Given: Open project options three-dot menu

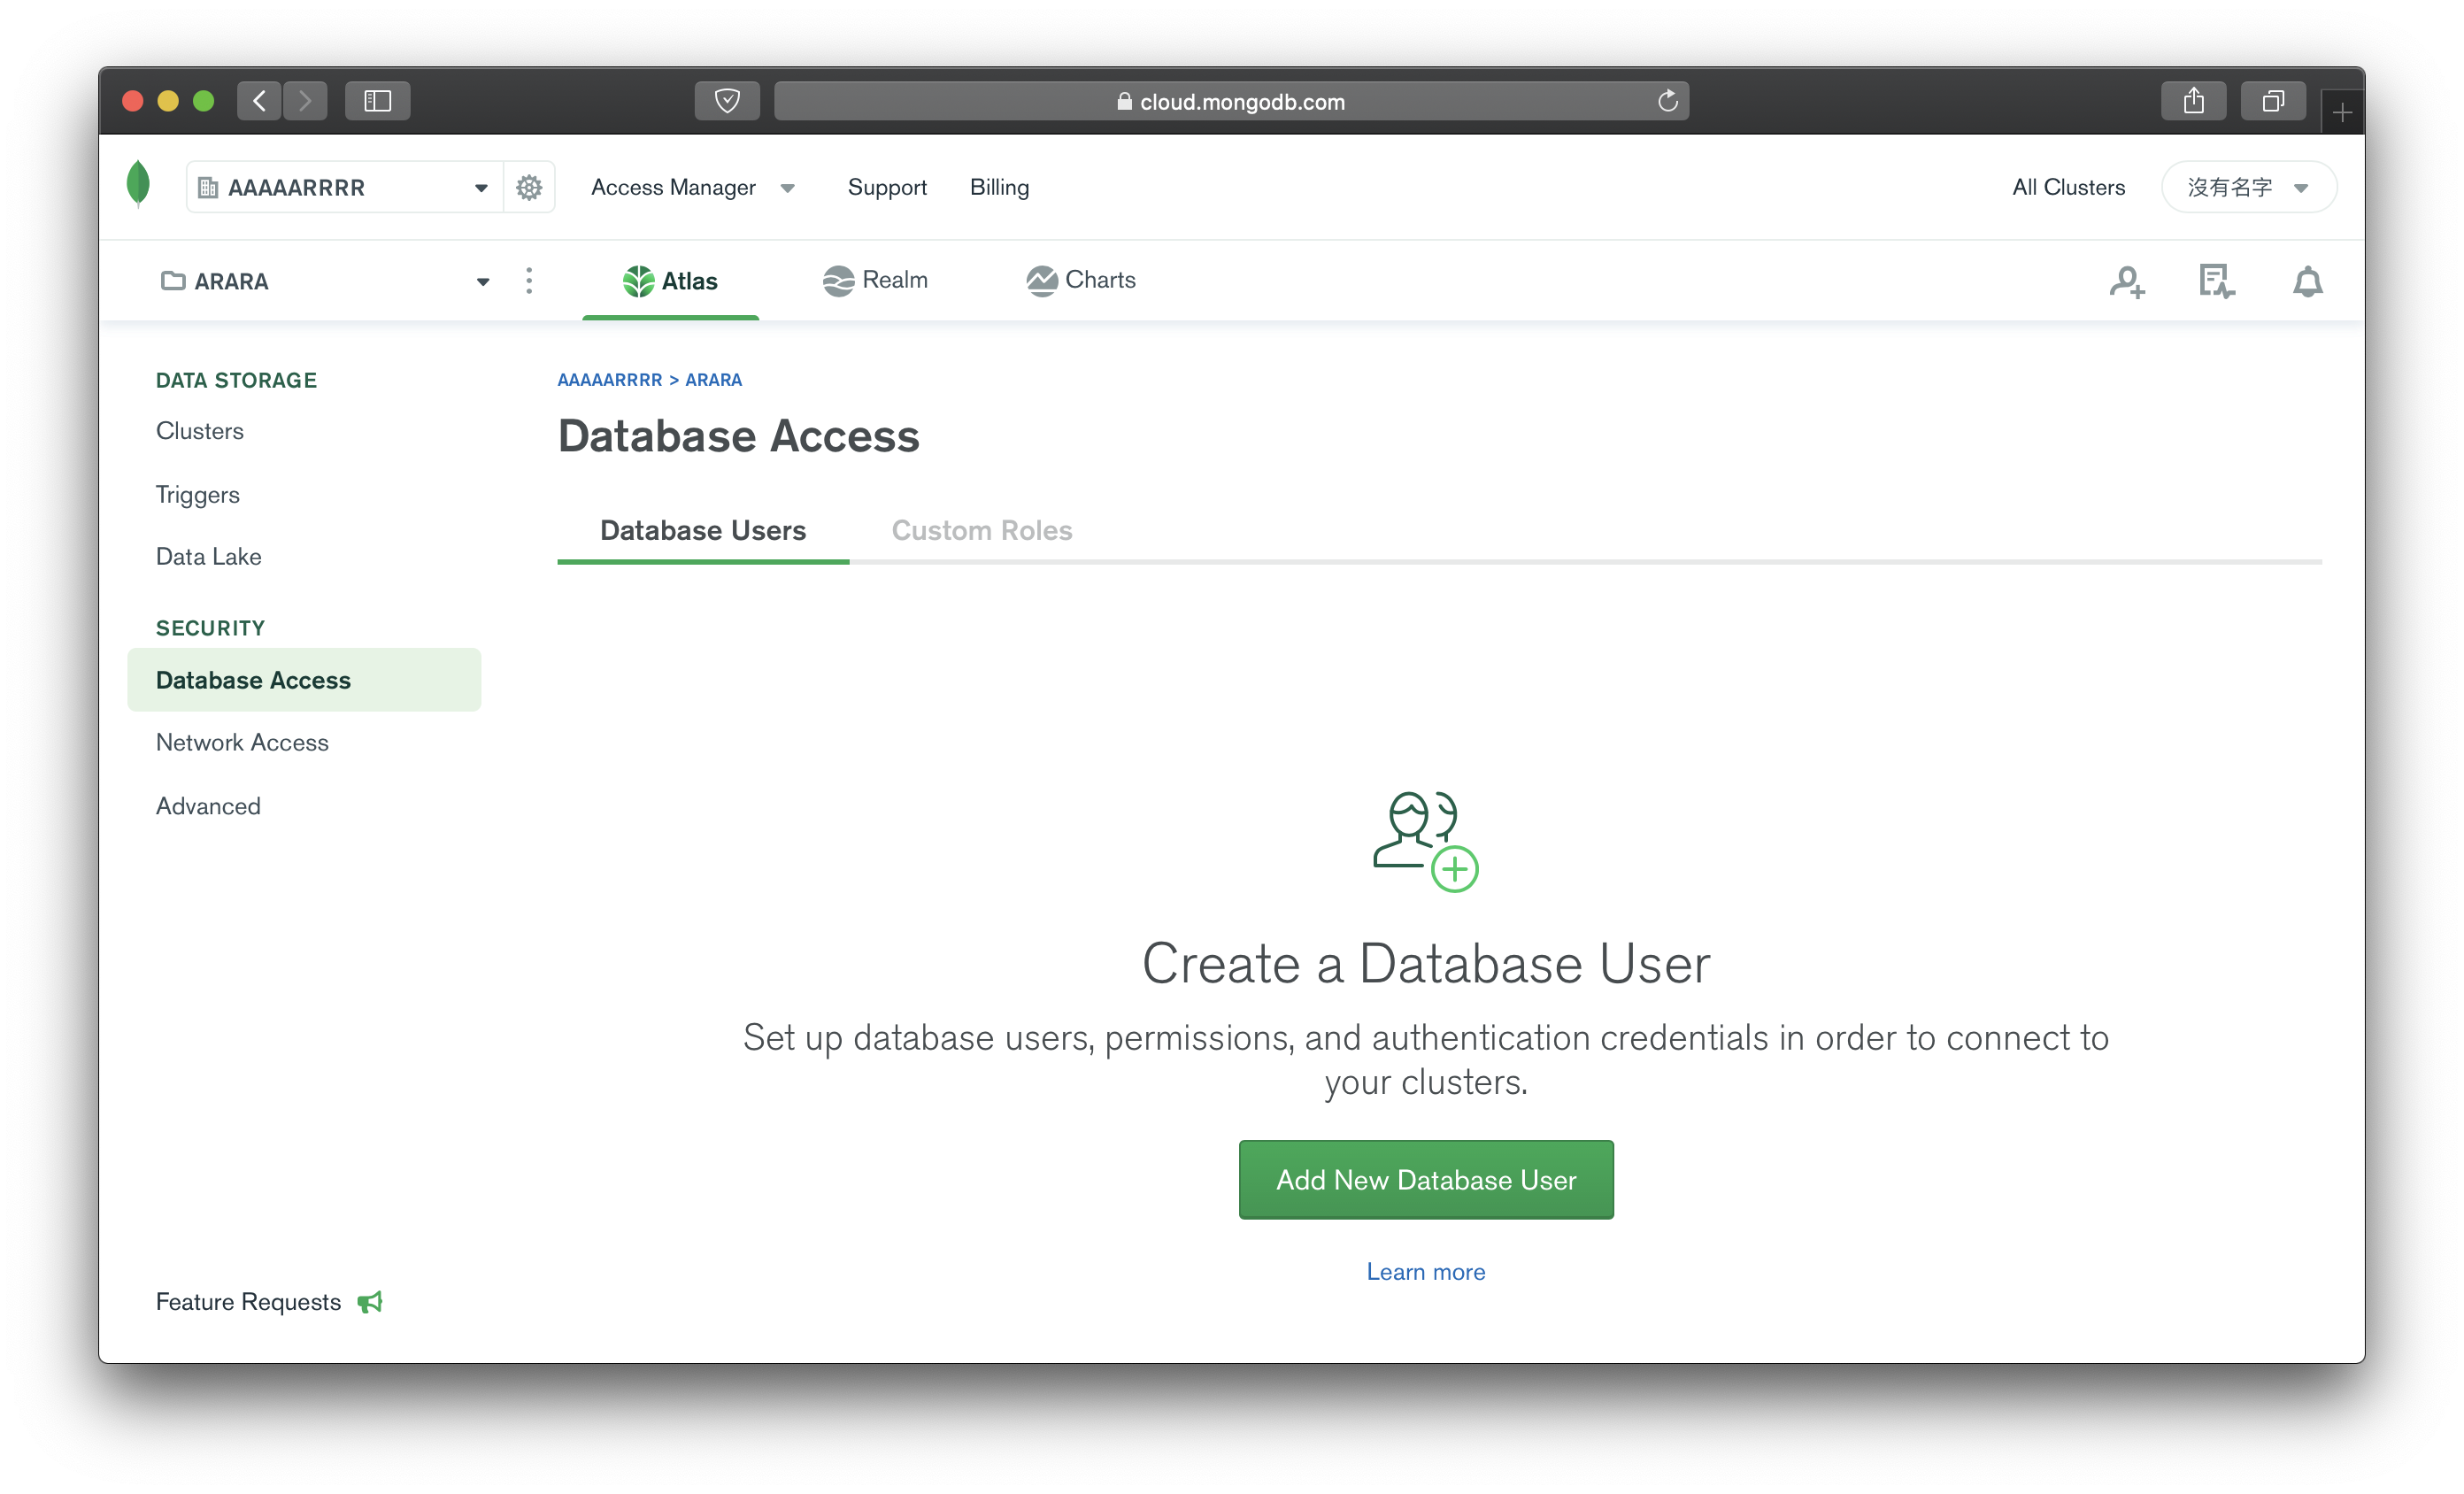Looking at the screenshot, I should pos(529,281).
